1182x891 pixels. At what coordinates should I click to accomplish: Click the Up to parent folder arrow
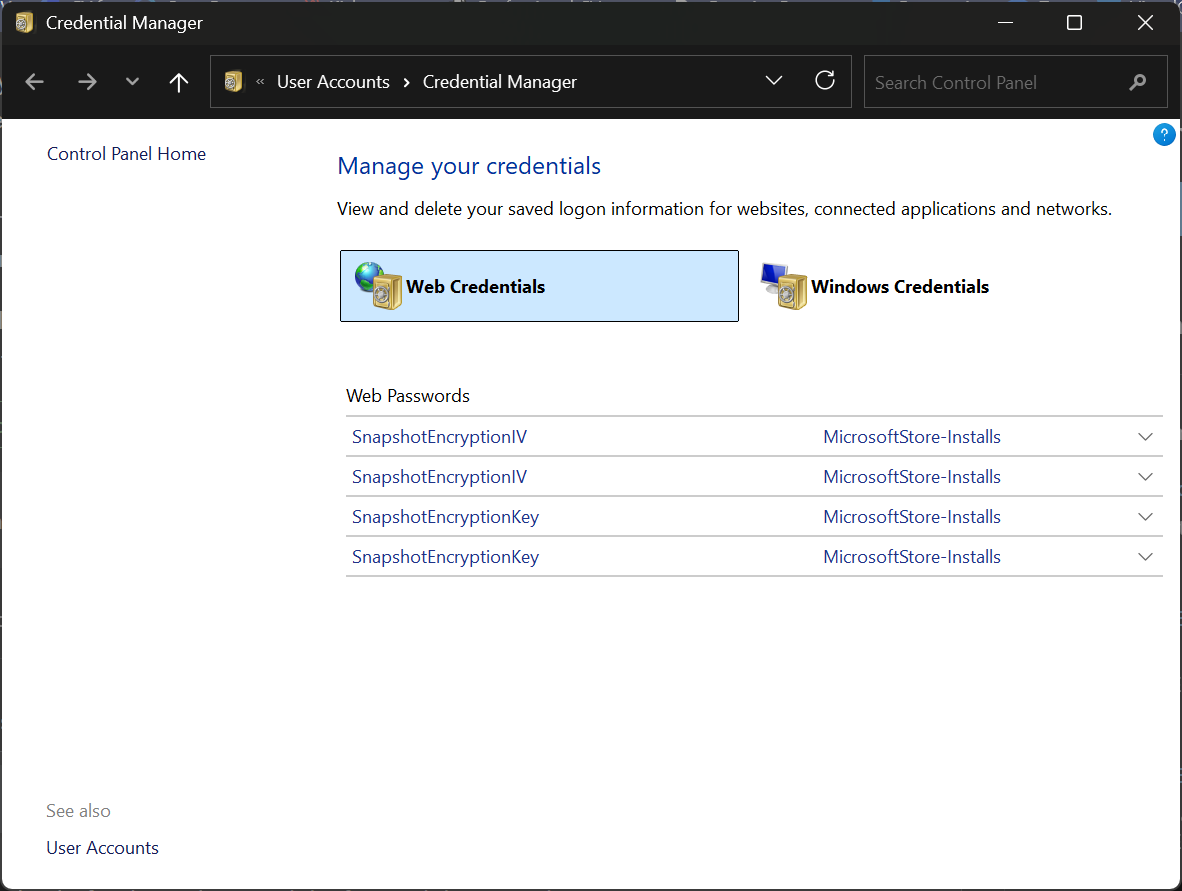(179, 82)
